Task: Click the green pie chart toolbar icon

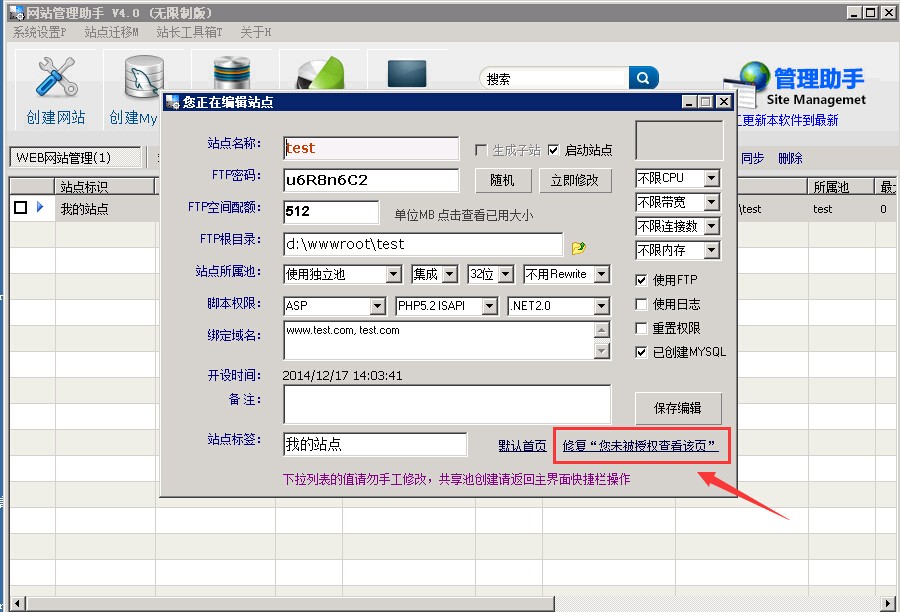Action: tap(318, 74)
